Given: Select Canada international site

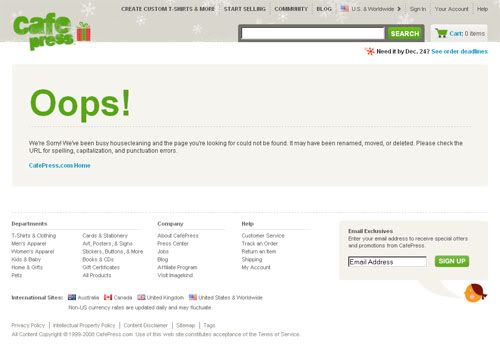Looking at the screenshot, I should pyautogui.click(x=123, y=297).
